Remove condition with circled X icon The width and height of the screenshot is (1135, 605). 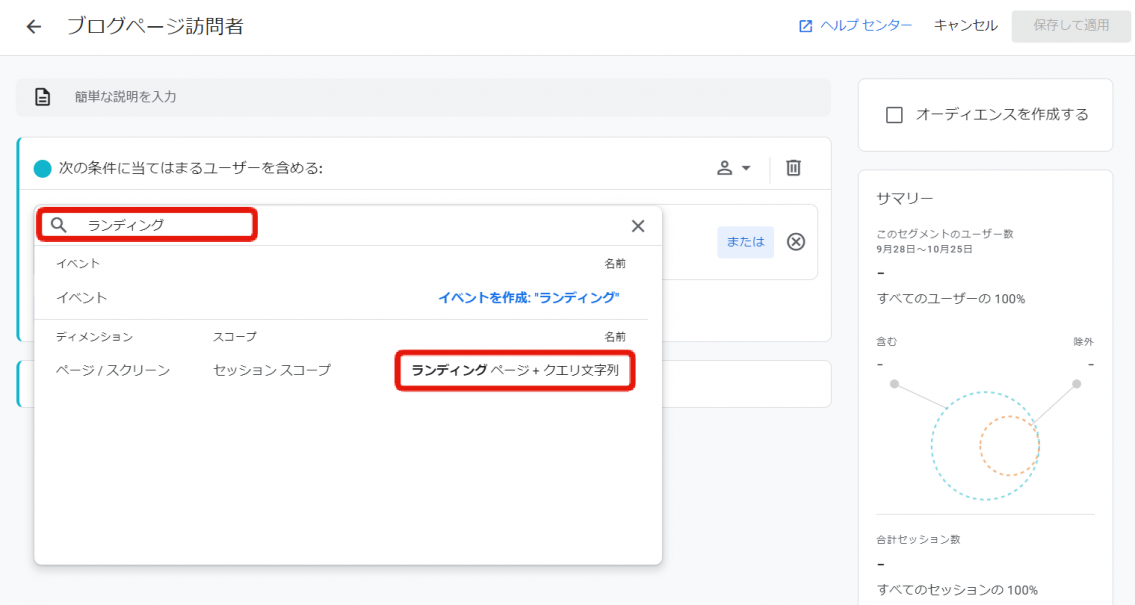tap(796, 242)
